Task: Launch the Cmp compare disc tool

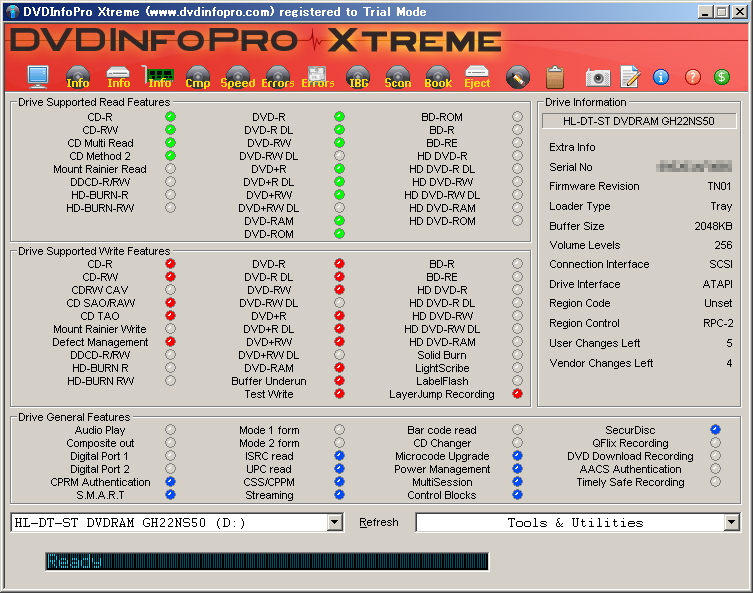Action: click(x=198, y=77)
